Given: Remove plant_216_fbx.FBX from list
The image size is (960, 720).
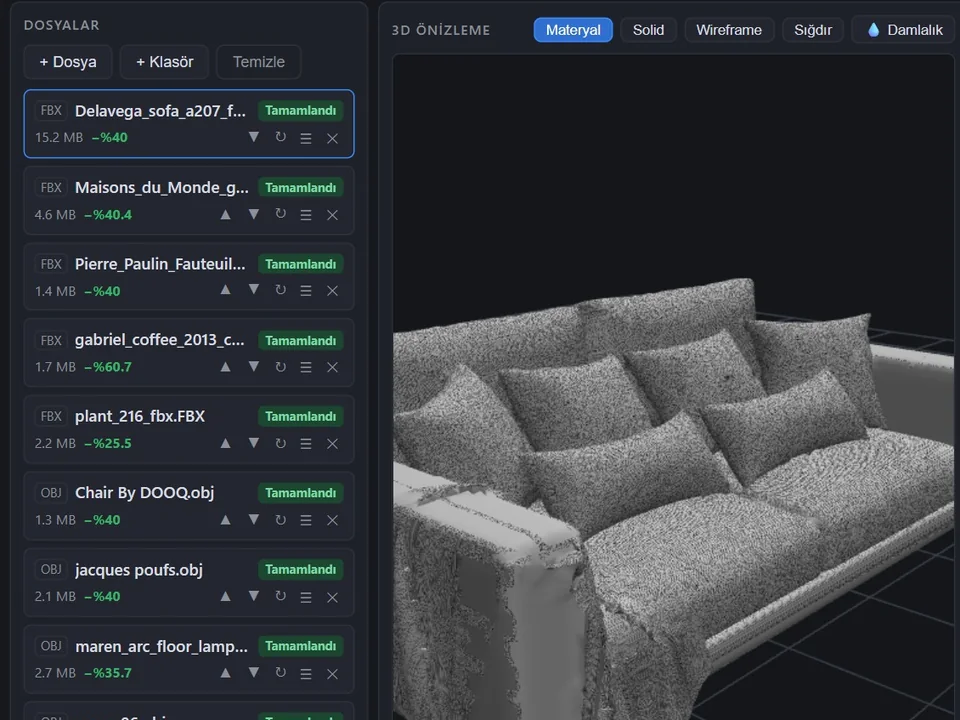Looking at the screenshot, I should [332, 444].
